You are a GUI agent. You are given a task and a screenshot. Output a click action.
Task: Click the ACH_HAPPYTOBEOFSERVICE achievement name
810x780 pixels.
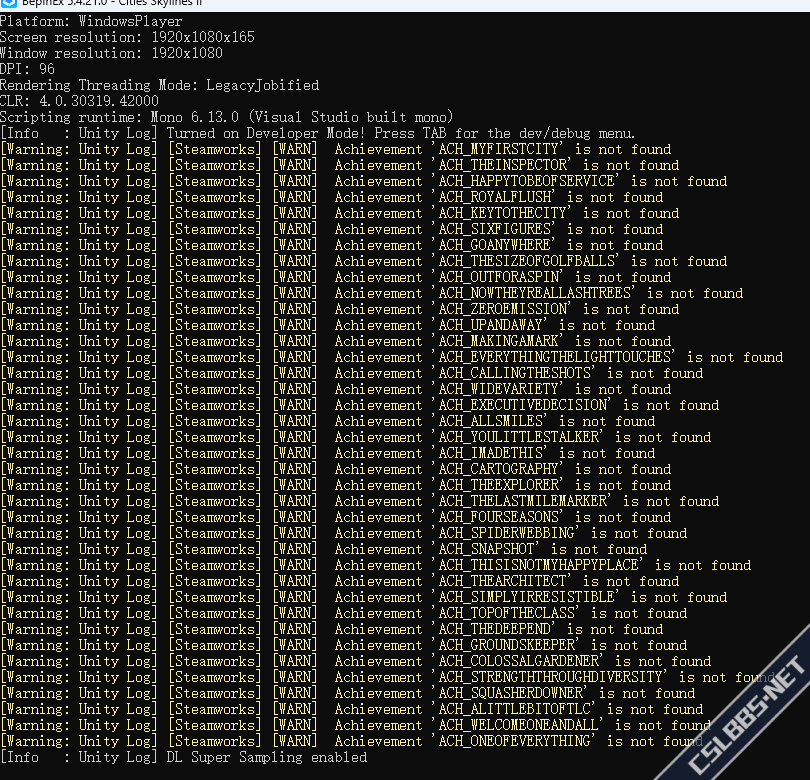pos(526,181)
